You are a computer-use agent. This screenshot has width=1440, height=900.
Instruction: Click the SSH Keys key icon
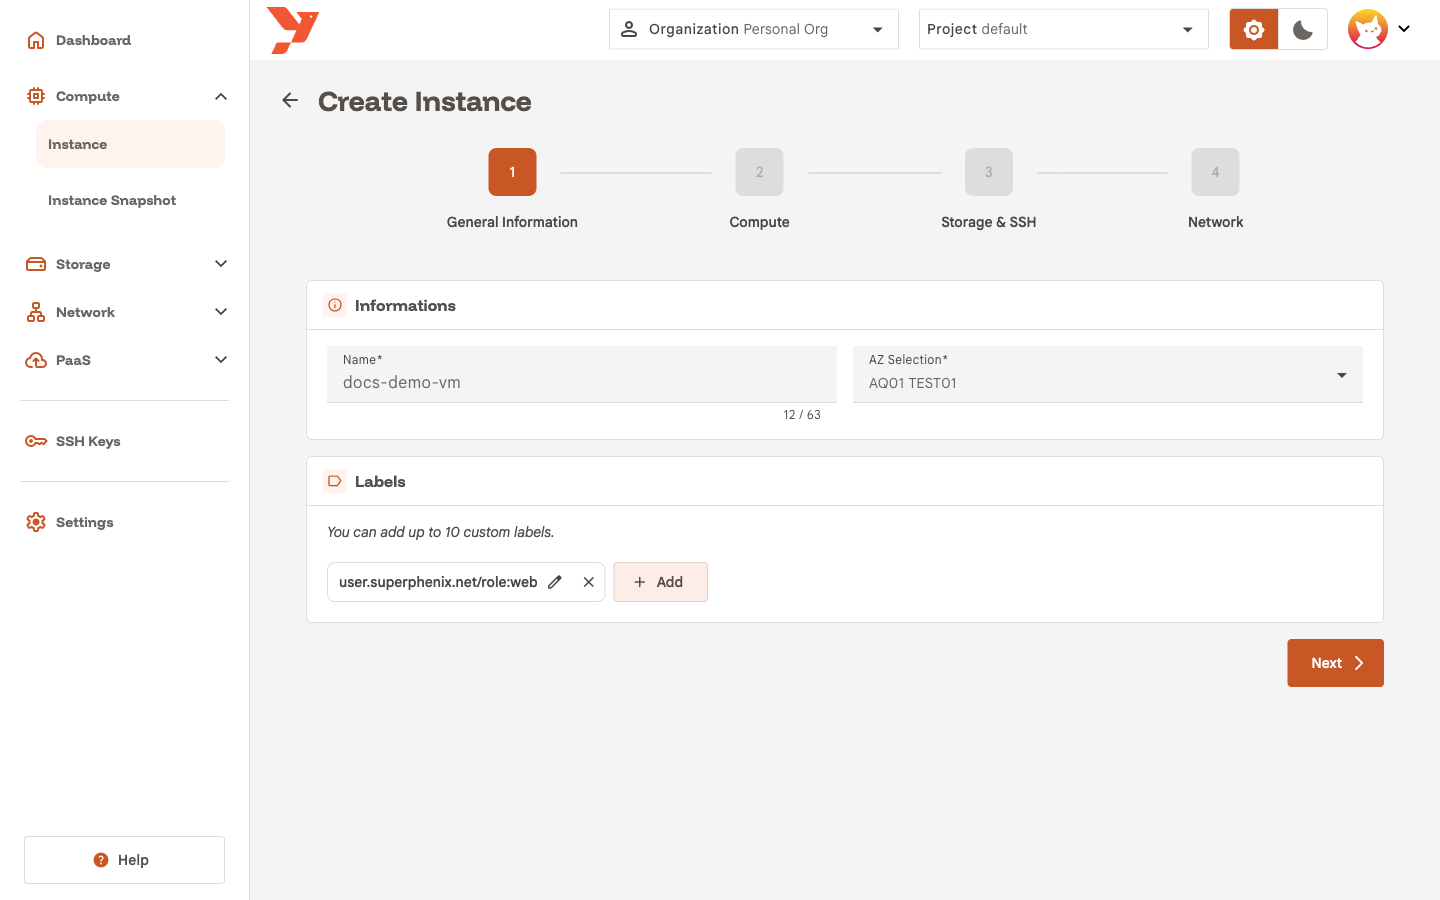(x=36, y=441)
